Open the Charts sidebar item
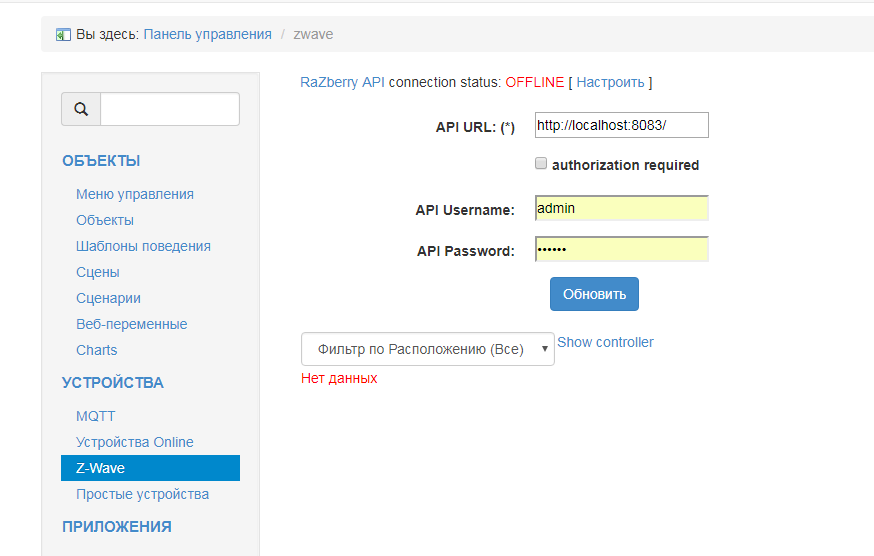 click(x=97, y=350)
